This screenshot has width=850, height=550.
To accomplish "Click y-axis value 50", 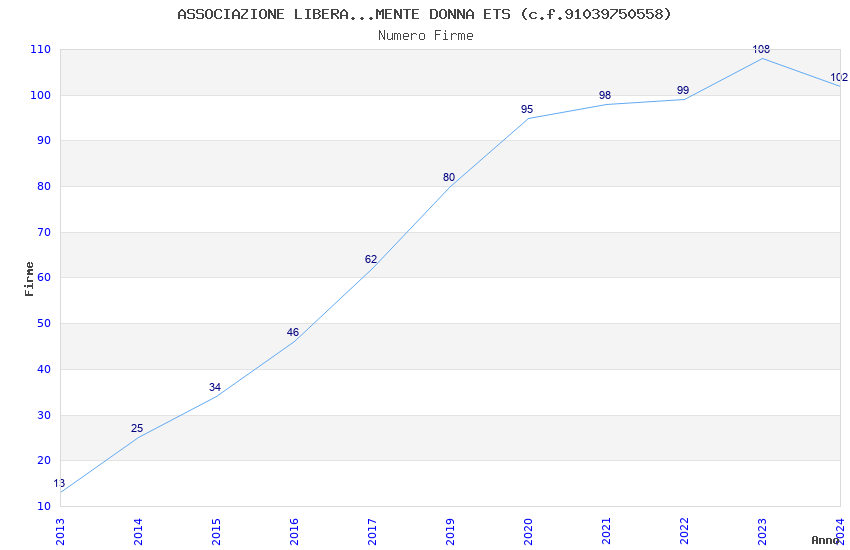I will coord(44,323).
